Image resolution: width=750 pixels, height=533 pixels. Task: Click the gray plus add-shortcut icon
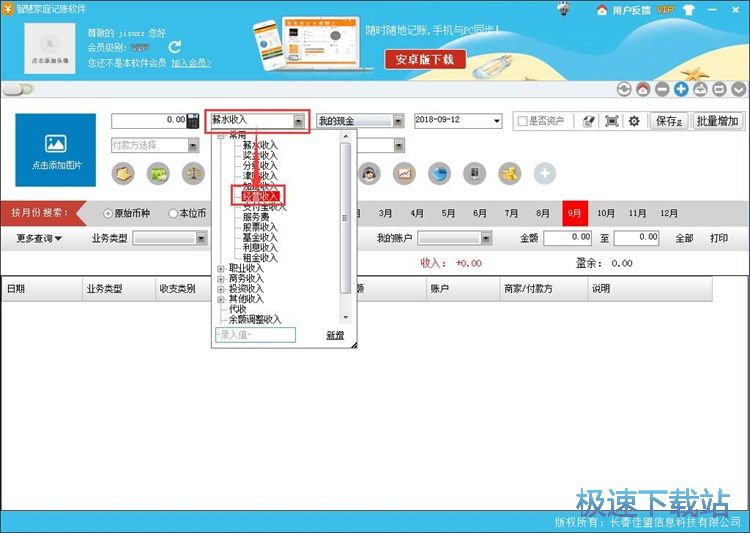[545, 174]
